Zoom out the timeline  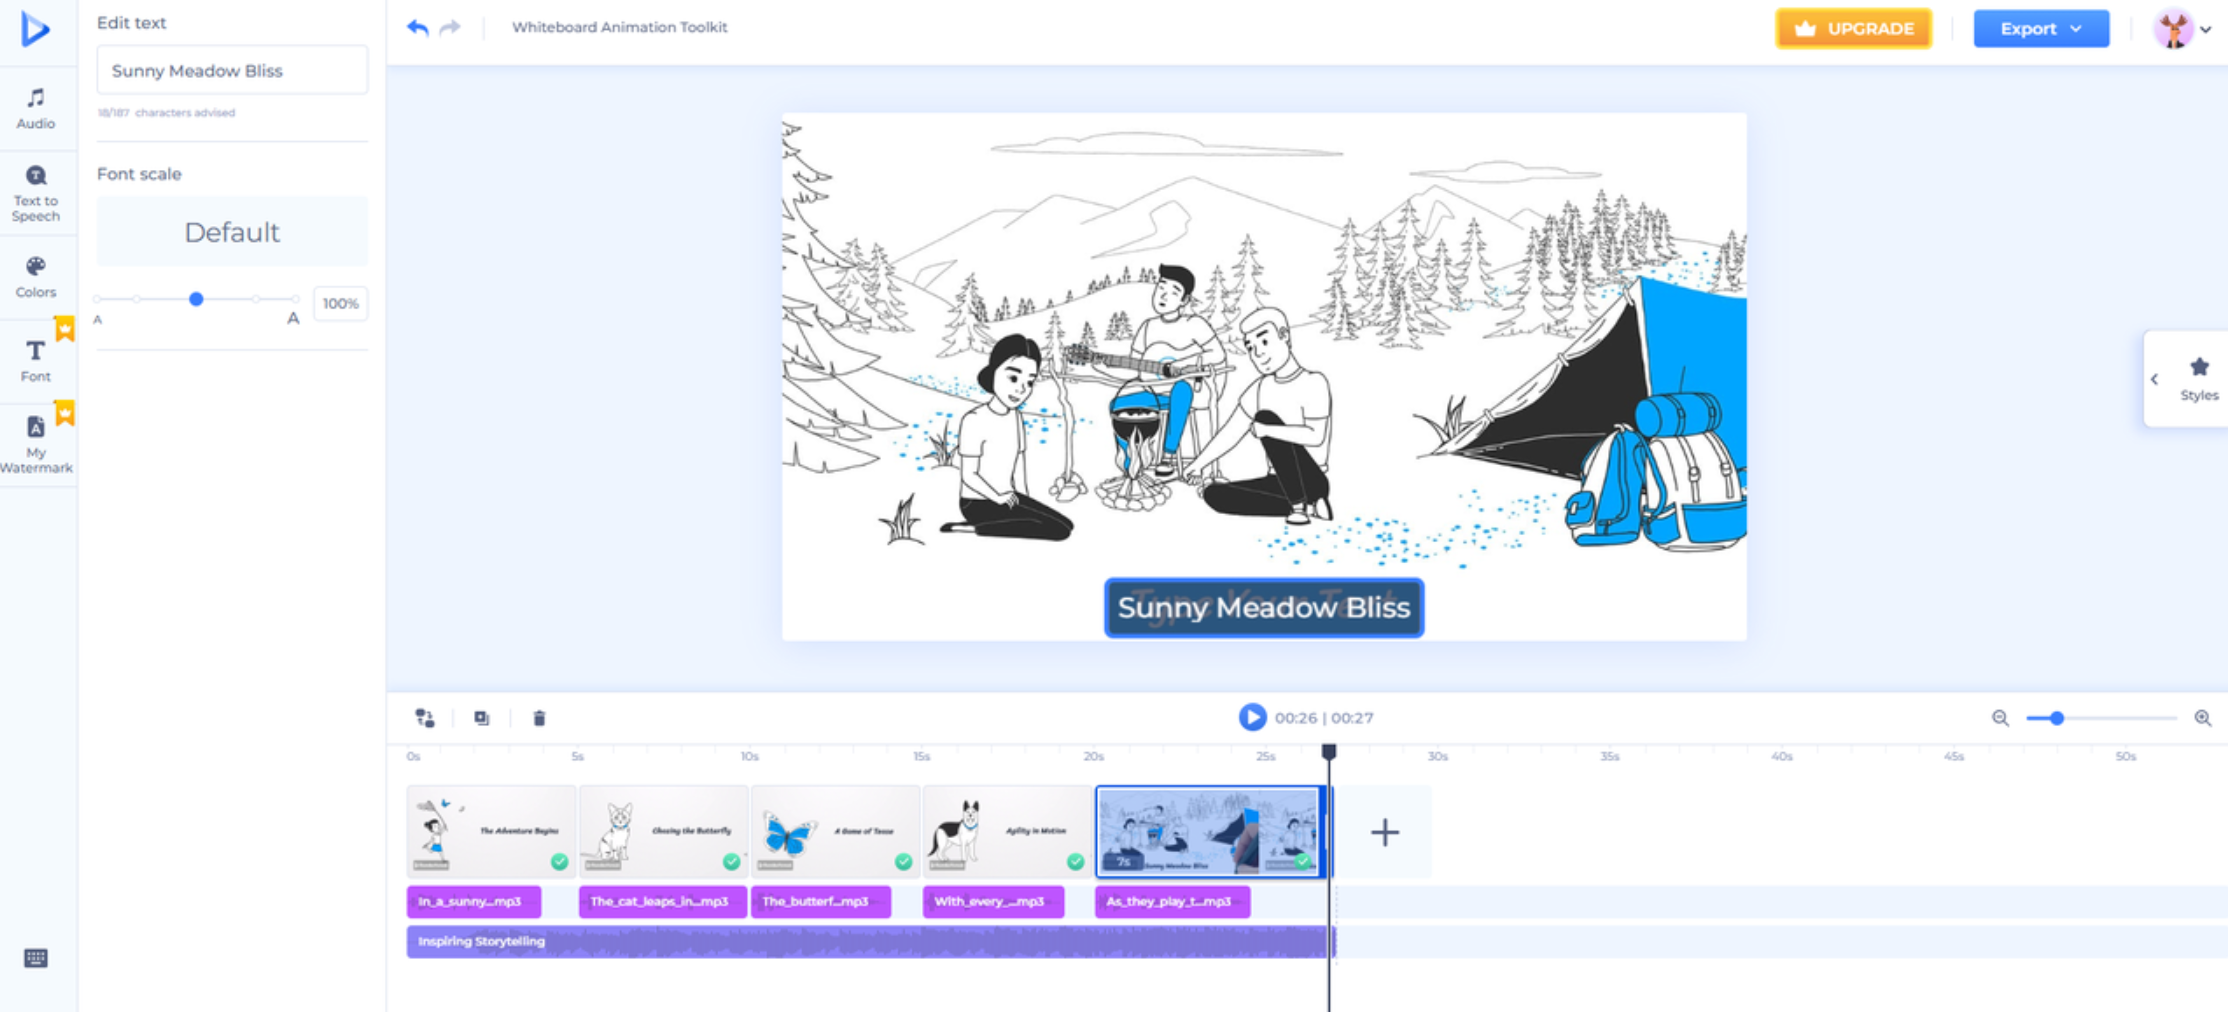[x=2000, y=718]
